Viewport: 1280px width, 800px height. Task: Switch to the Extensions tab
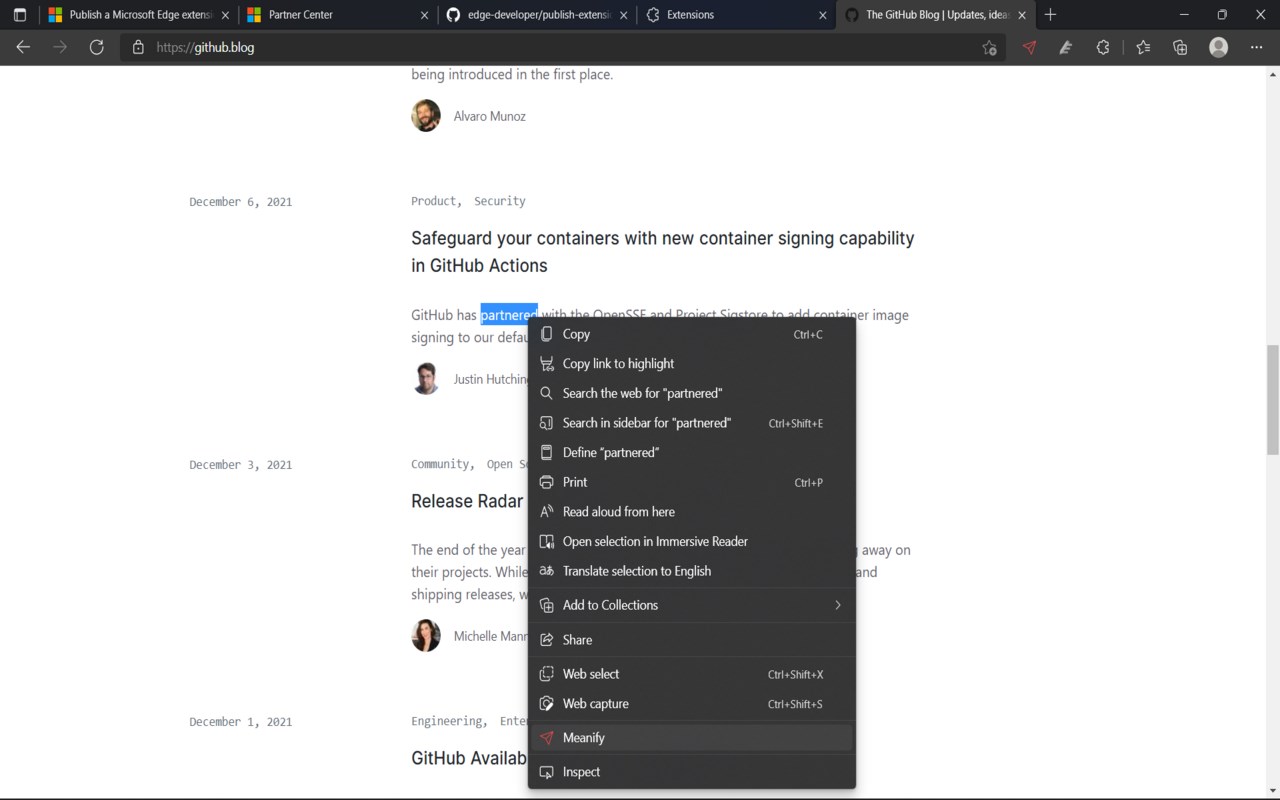pyautogui.click(x=736, y=15)
